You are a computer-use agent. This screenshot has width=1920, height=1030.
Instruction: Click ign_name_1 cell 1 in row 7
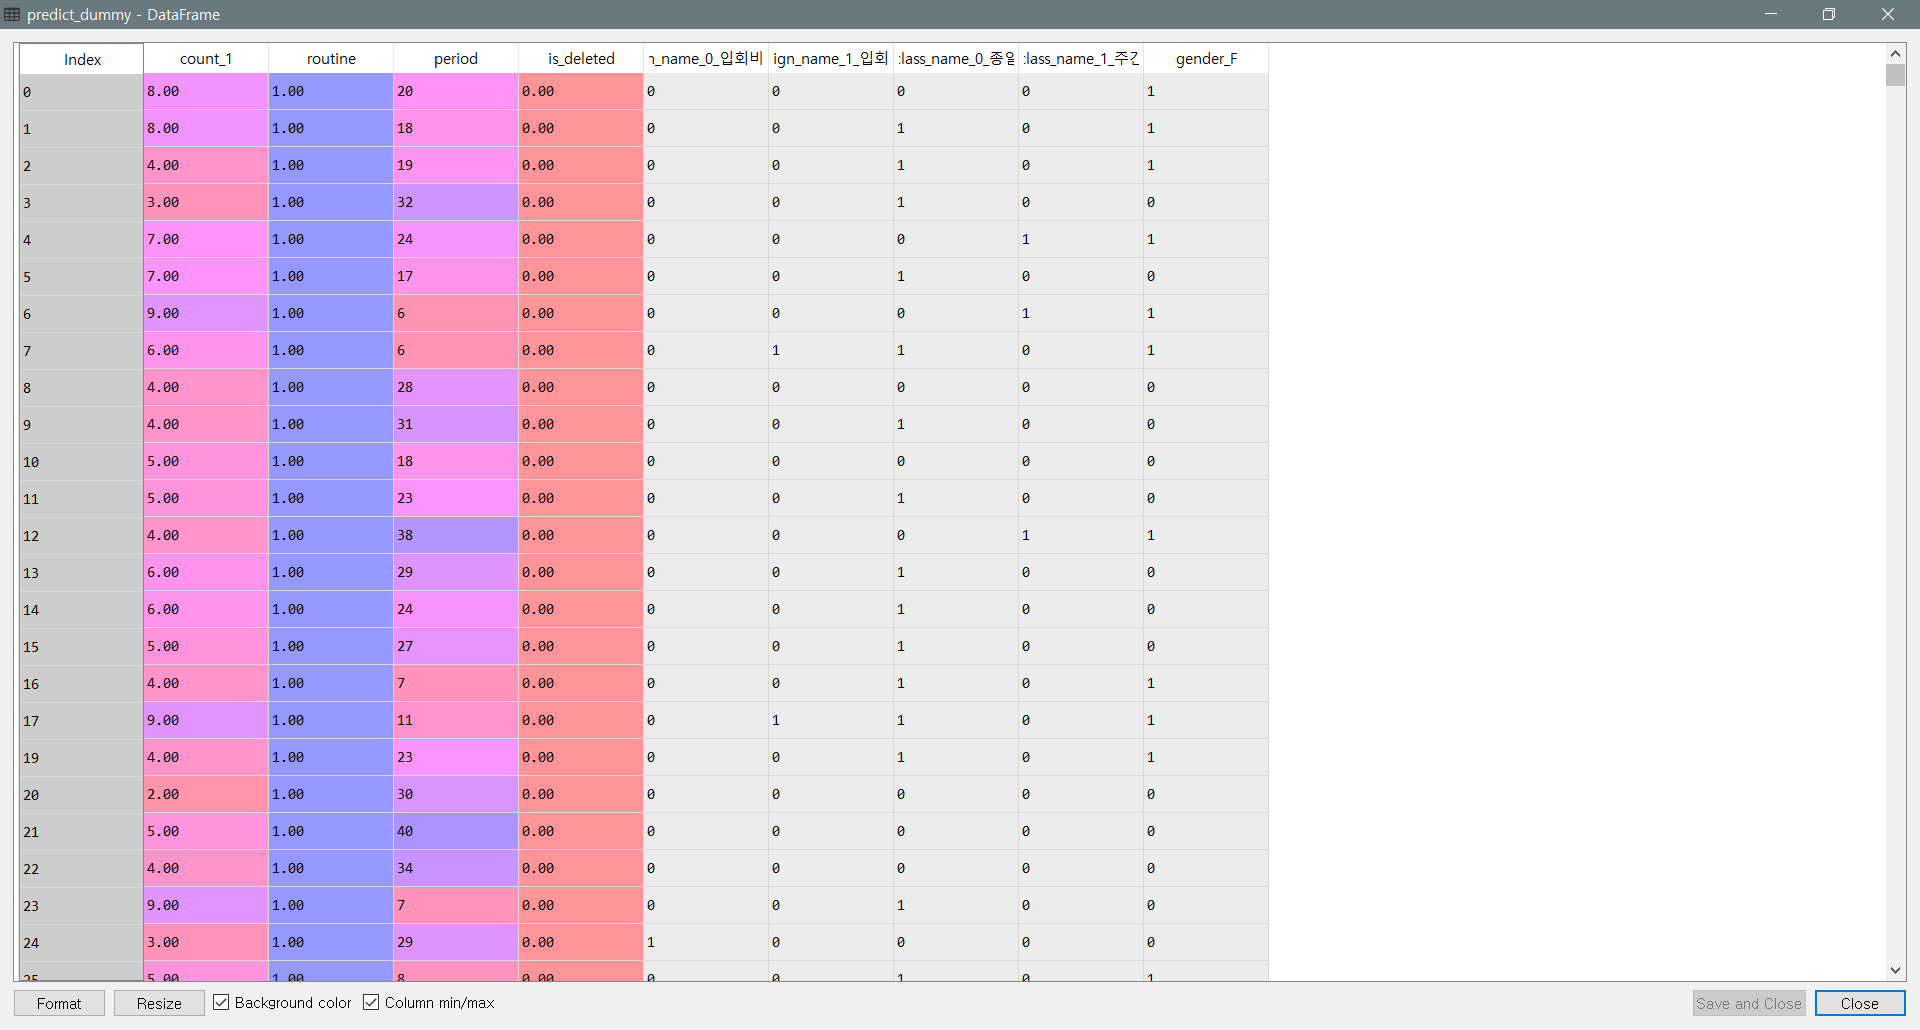click(x=831, y=350)
